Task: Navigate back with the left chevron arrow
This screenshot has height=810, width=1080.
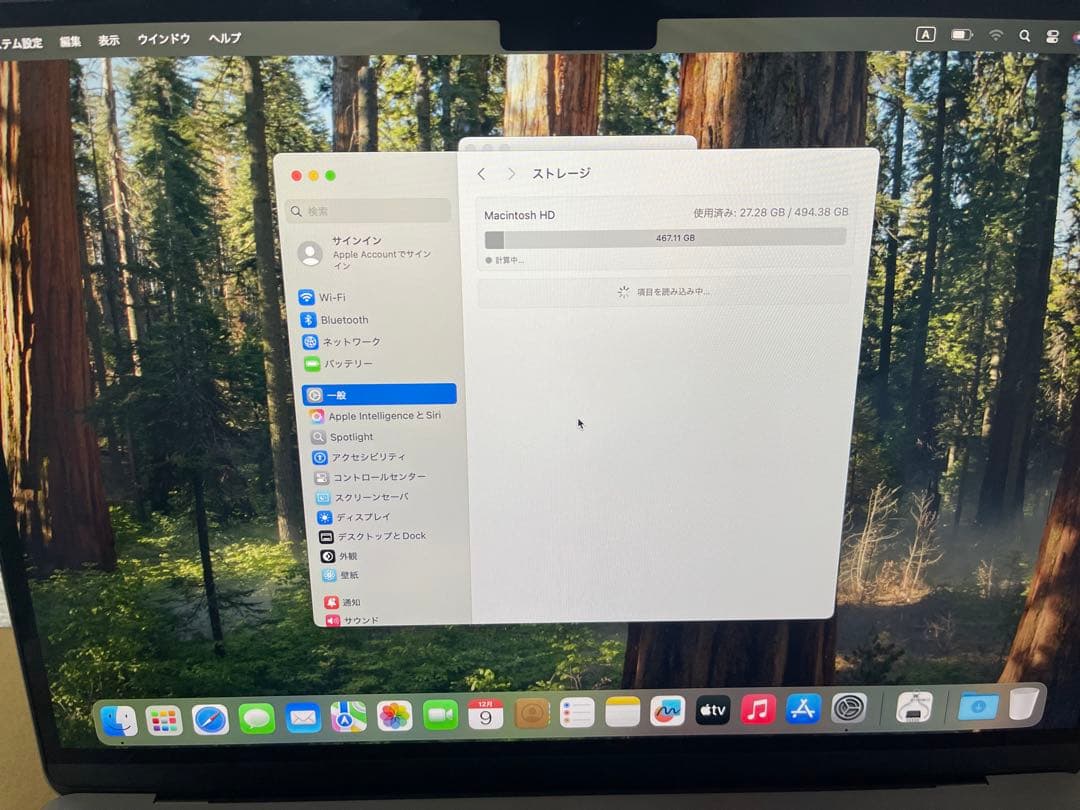Action: click(x=481, y=173)
